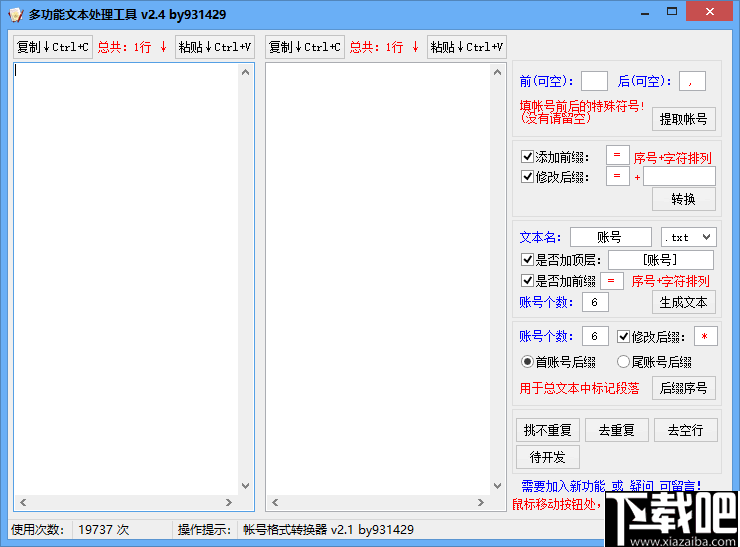This screenshot has height=547, width=740.
Task: Paste into left pane with 粘贴 Ctrl+V
Action: pyautogui.click(x=215, y=47)
